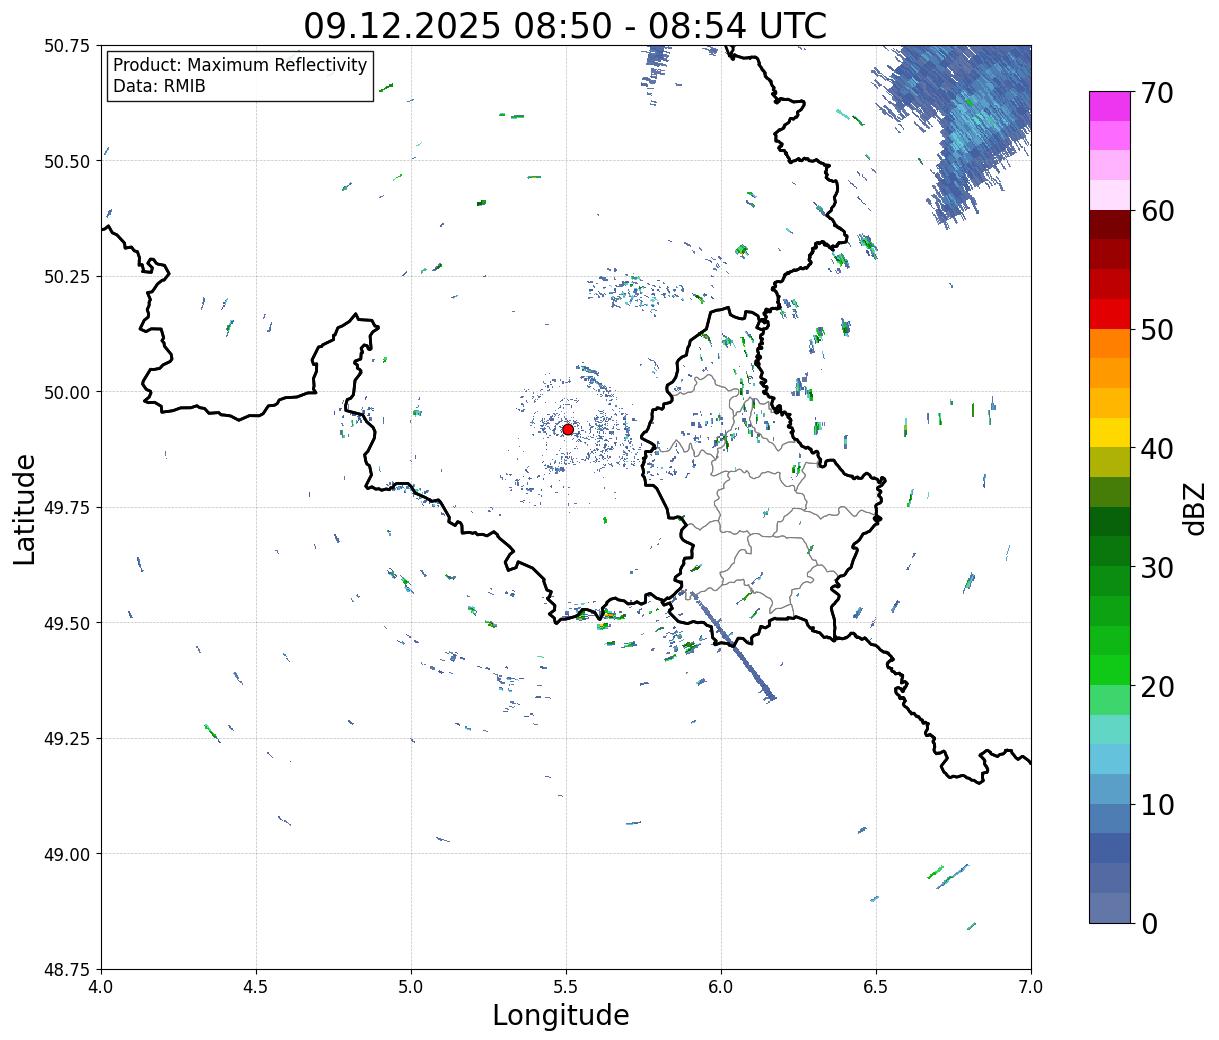Screen dimensions: 1219x1040
Task: Click longitude tick label "4.0"
Action: click(101, 987)
